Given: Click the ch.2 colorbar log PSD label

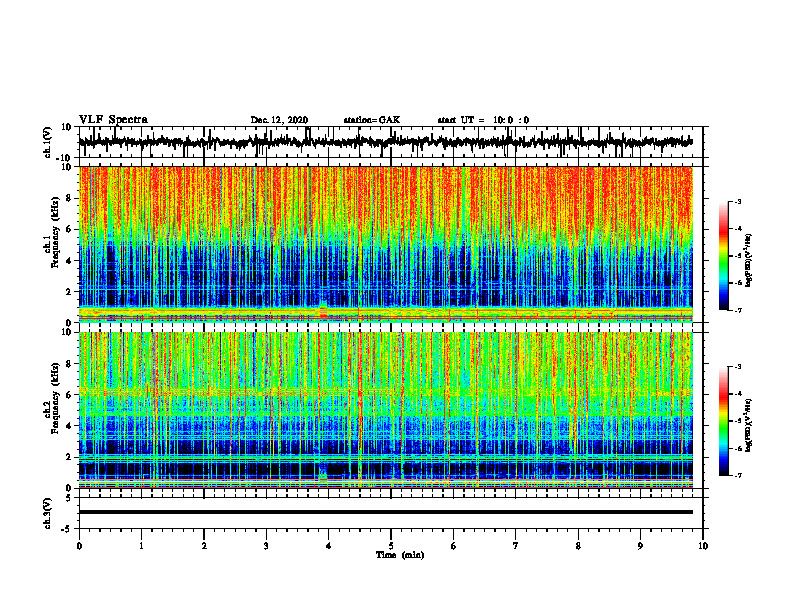Looking at the screenshot, I should 748,425.
